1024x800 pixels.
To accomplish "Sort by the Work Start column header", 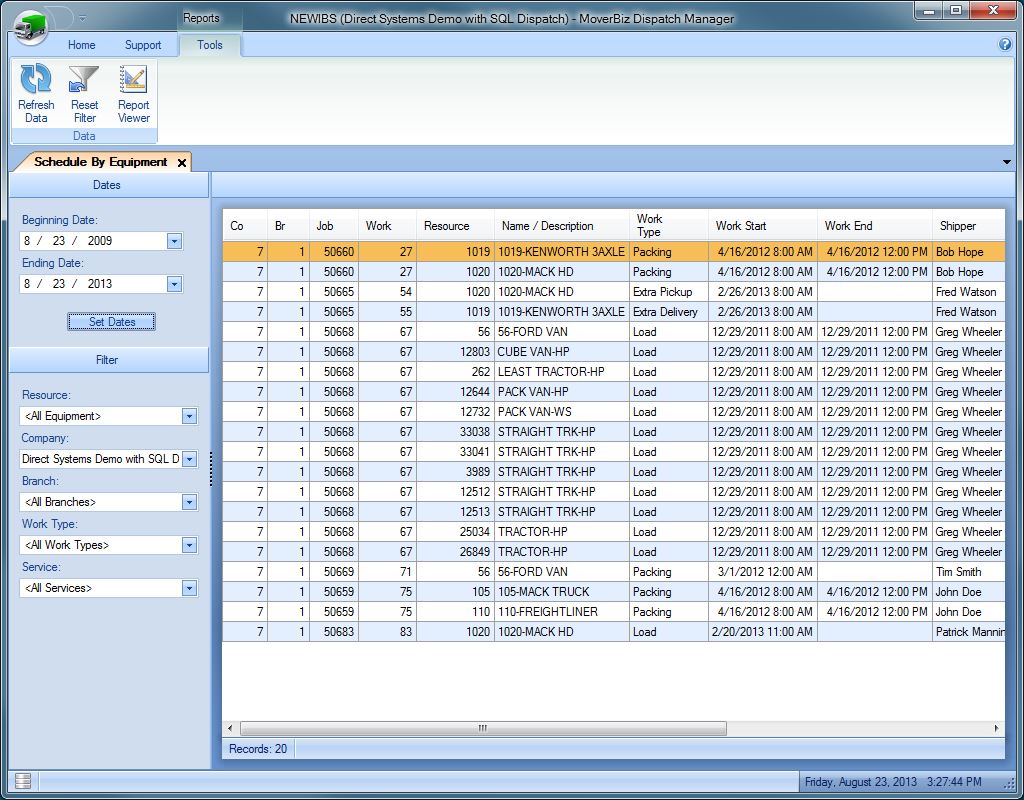I will point(742,226).
